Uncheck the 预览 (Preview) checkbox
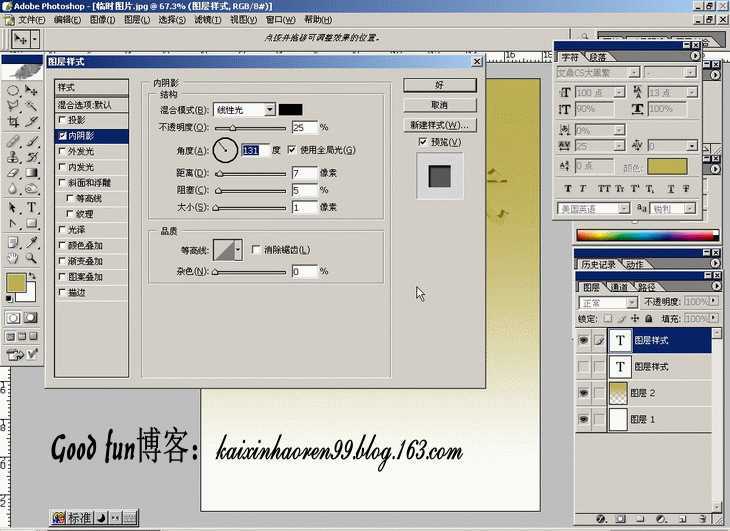 tap(423, 142)
